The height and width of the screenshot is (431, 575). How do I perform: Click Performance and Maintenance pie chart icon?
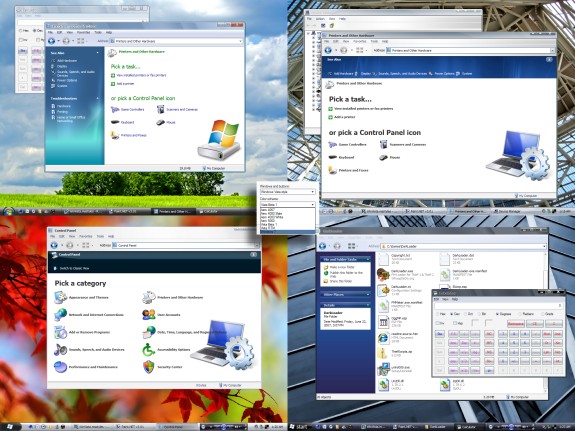tap(61, 366)
